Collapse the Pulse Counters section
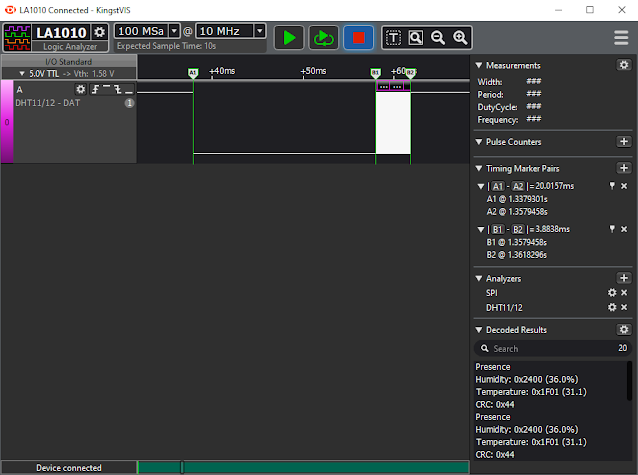Screen dimensions: 638x475 pos(479,142)
